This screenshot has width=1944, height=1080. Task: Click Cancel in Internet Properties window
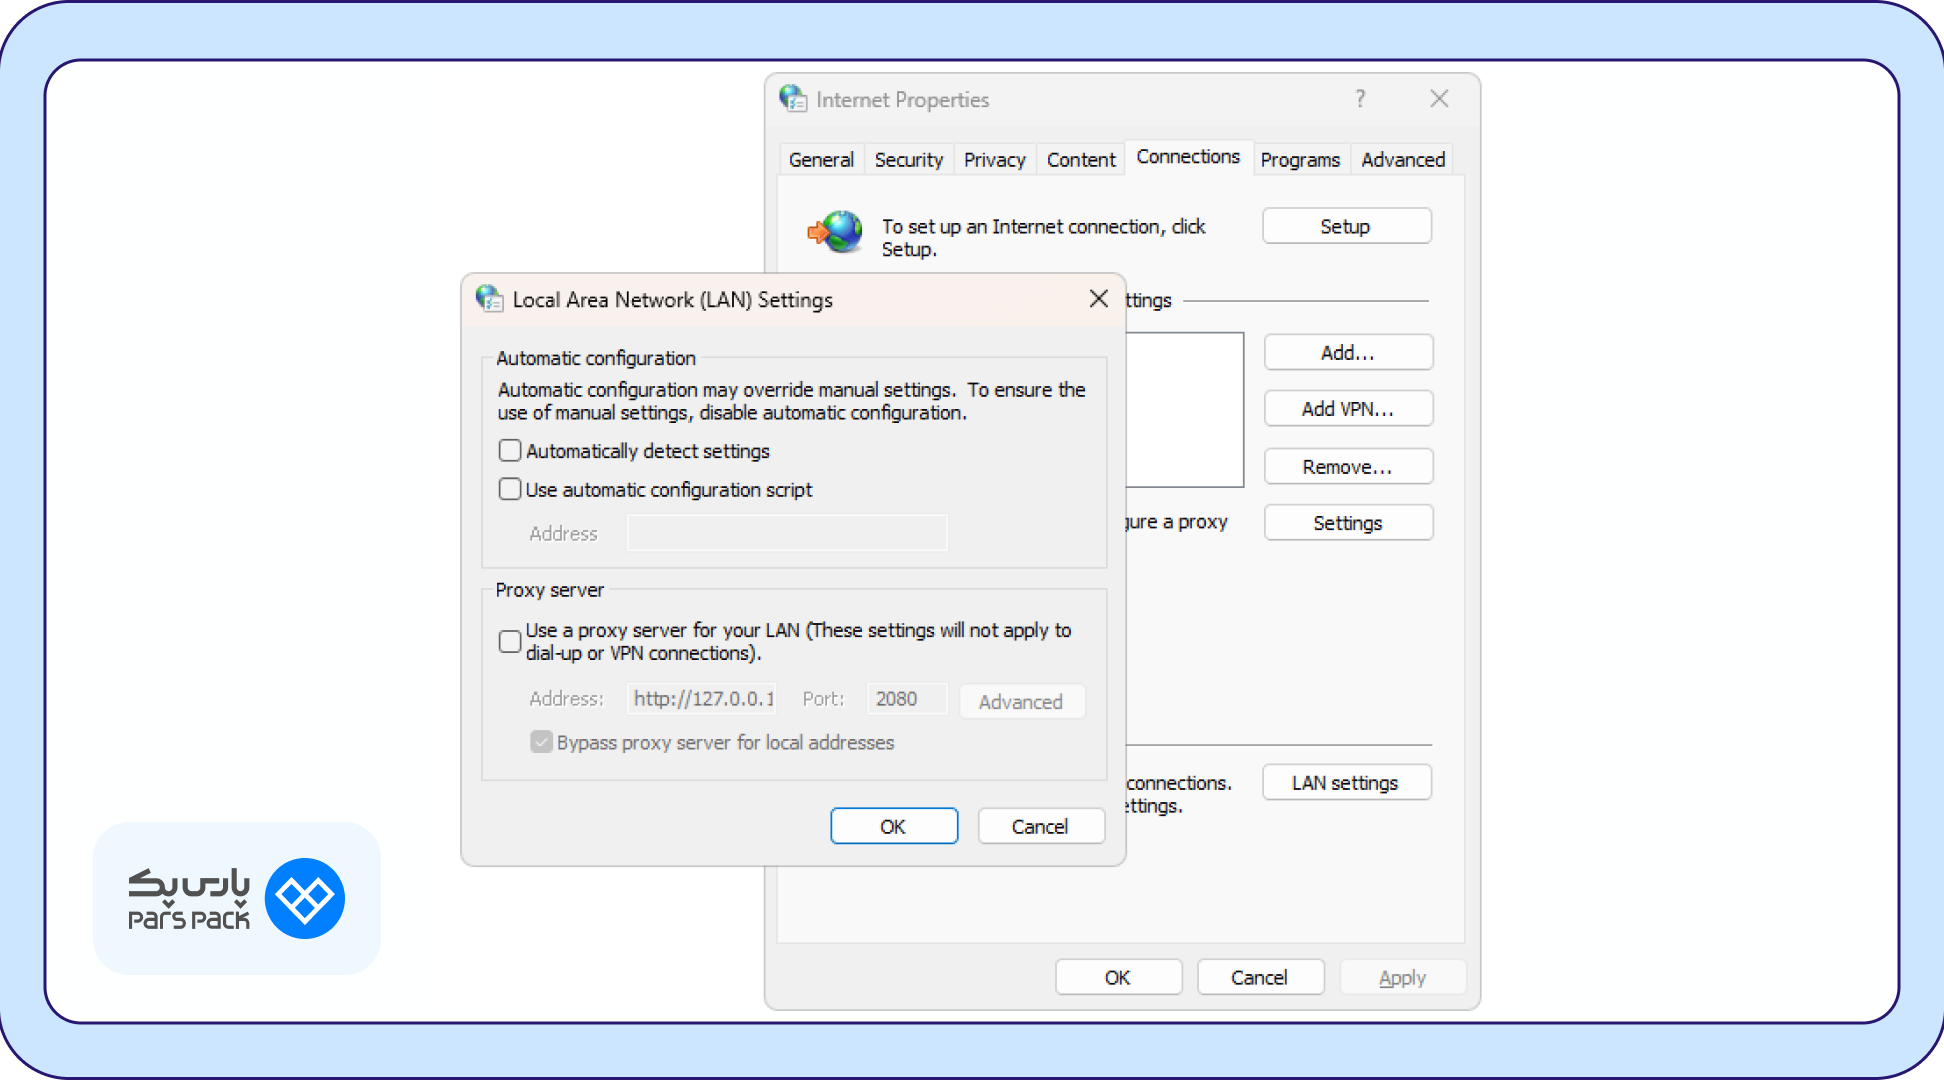click(x=1260, y=977)
